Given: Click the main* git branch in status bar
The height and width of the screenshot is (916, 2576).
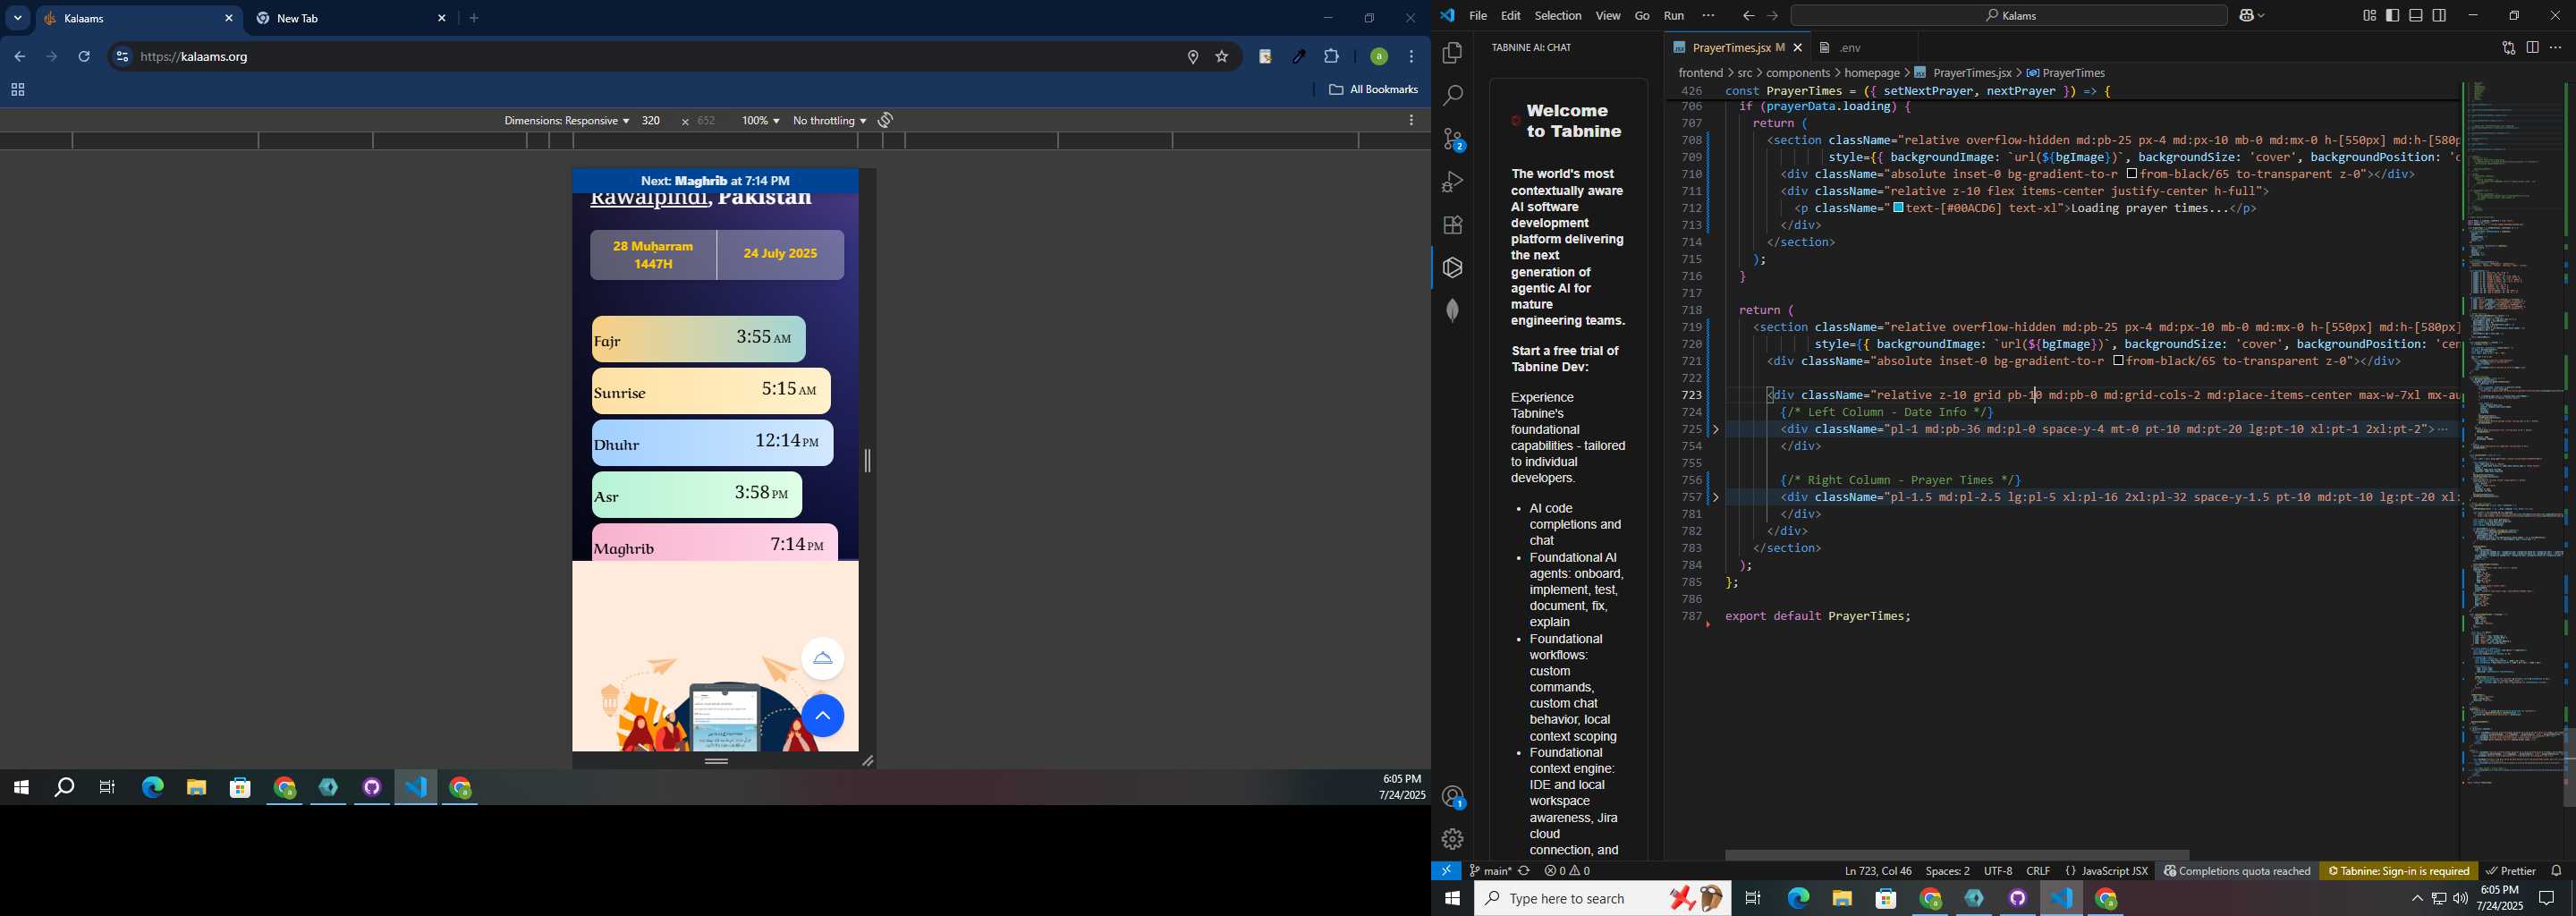Looking at the screenshot, I should coord(1490,871).
